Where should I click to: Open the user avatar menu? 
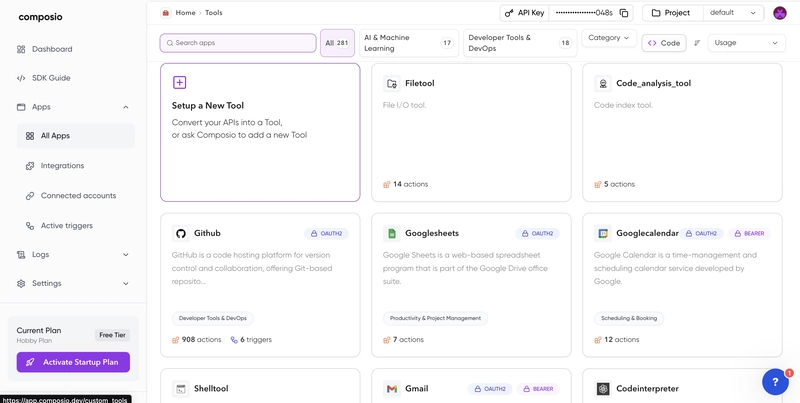point(780,13)
